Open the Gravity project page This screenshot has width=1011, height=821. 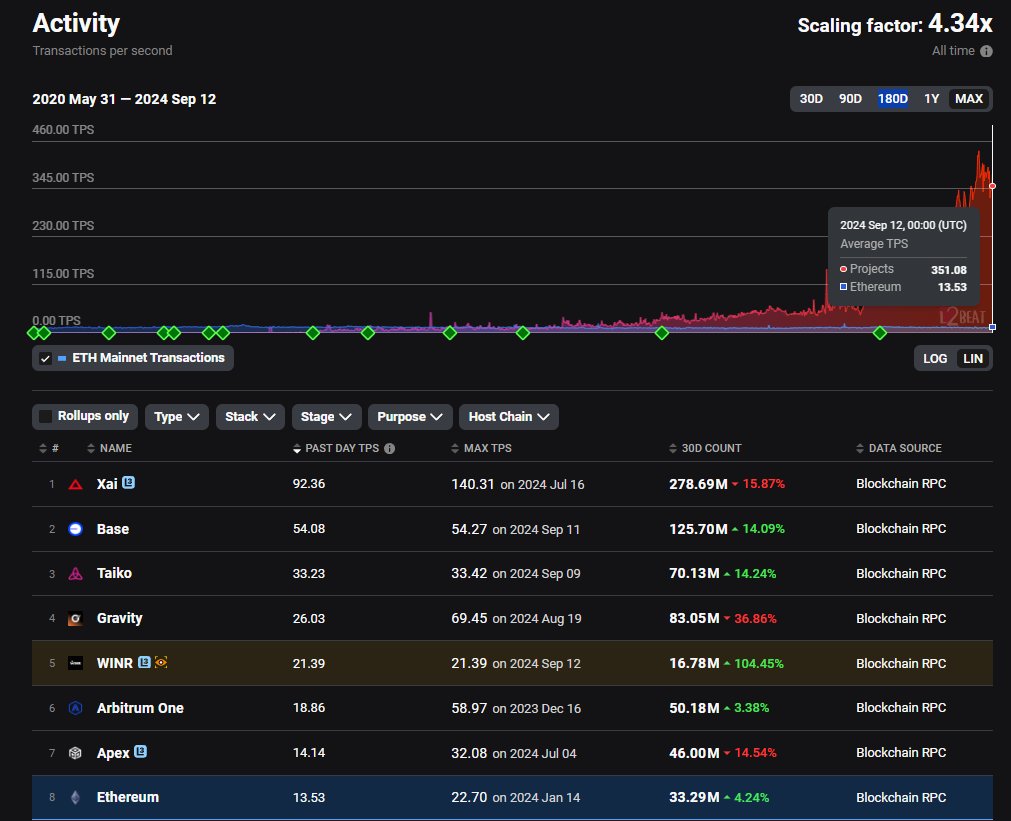tap(119, 618)
